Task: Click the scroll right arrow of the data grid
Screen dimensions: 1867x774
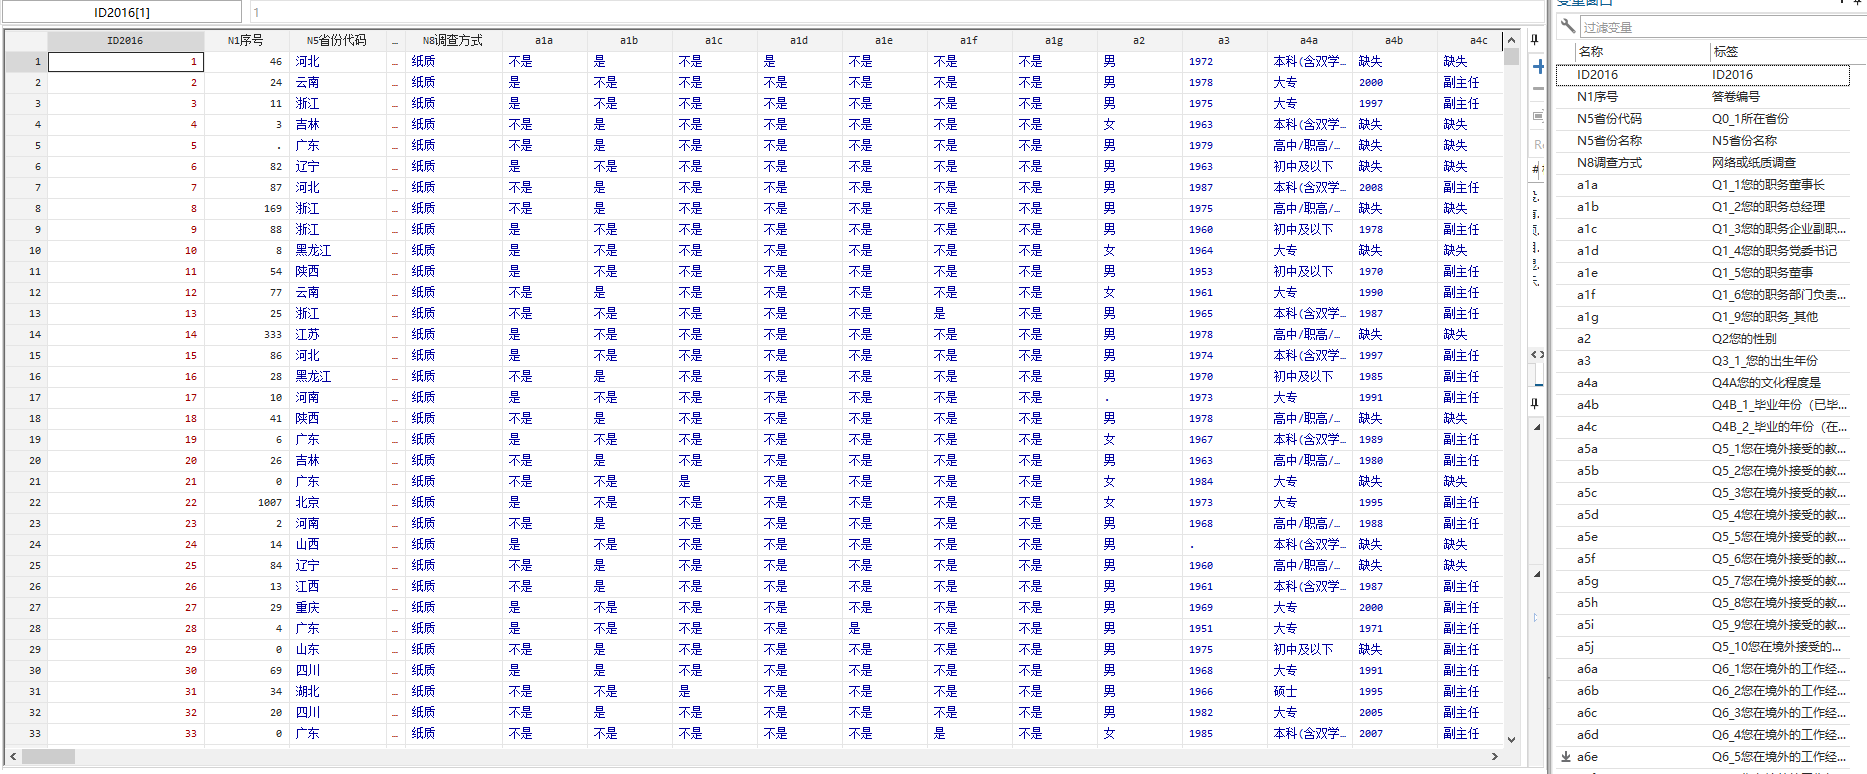Action: pyautogui.click(x=1495, y=757)
